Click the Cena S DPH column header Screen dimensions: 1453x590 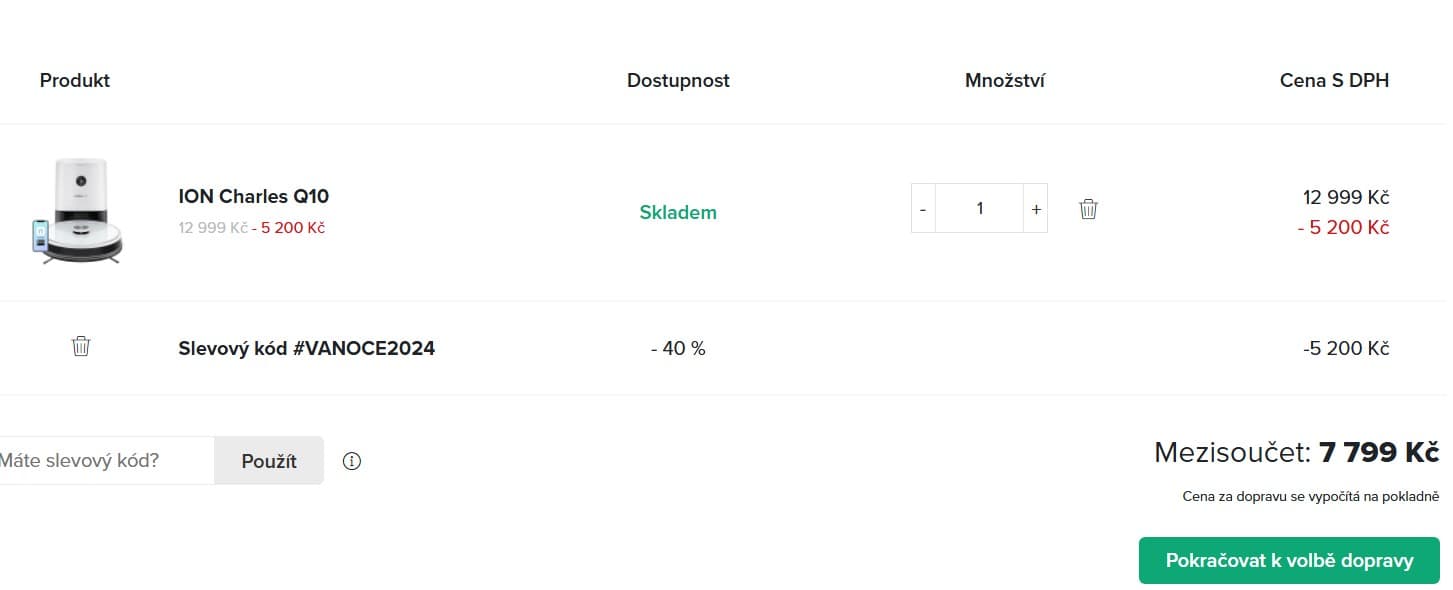(1334, 81)
